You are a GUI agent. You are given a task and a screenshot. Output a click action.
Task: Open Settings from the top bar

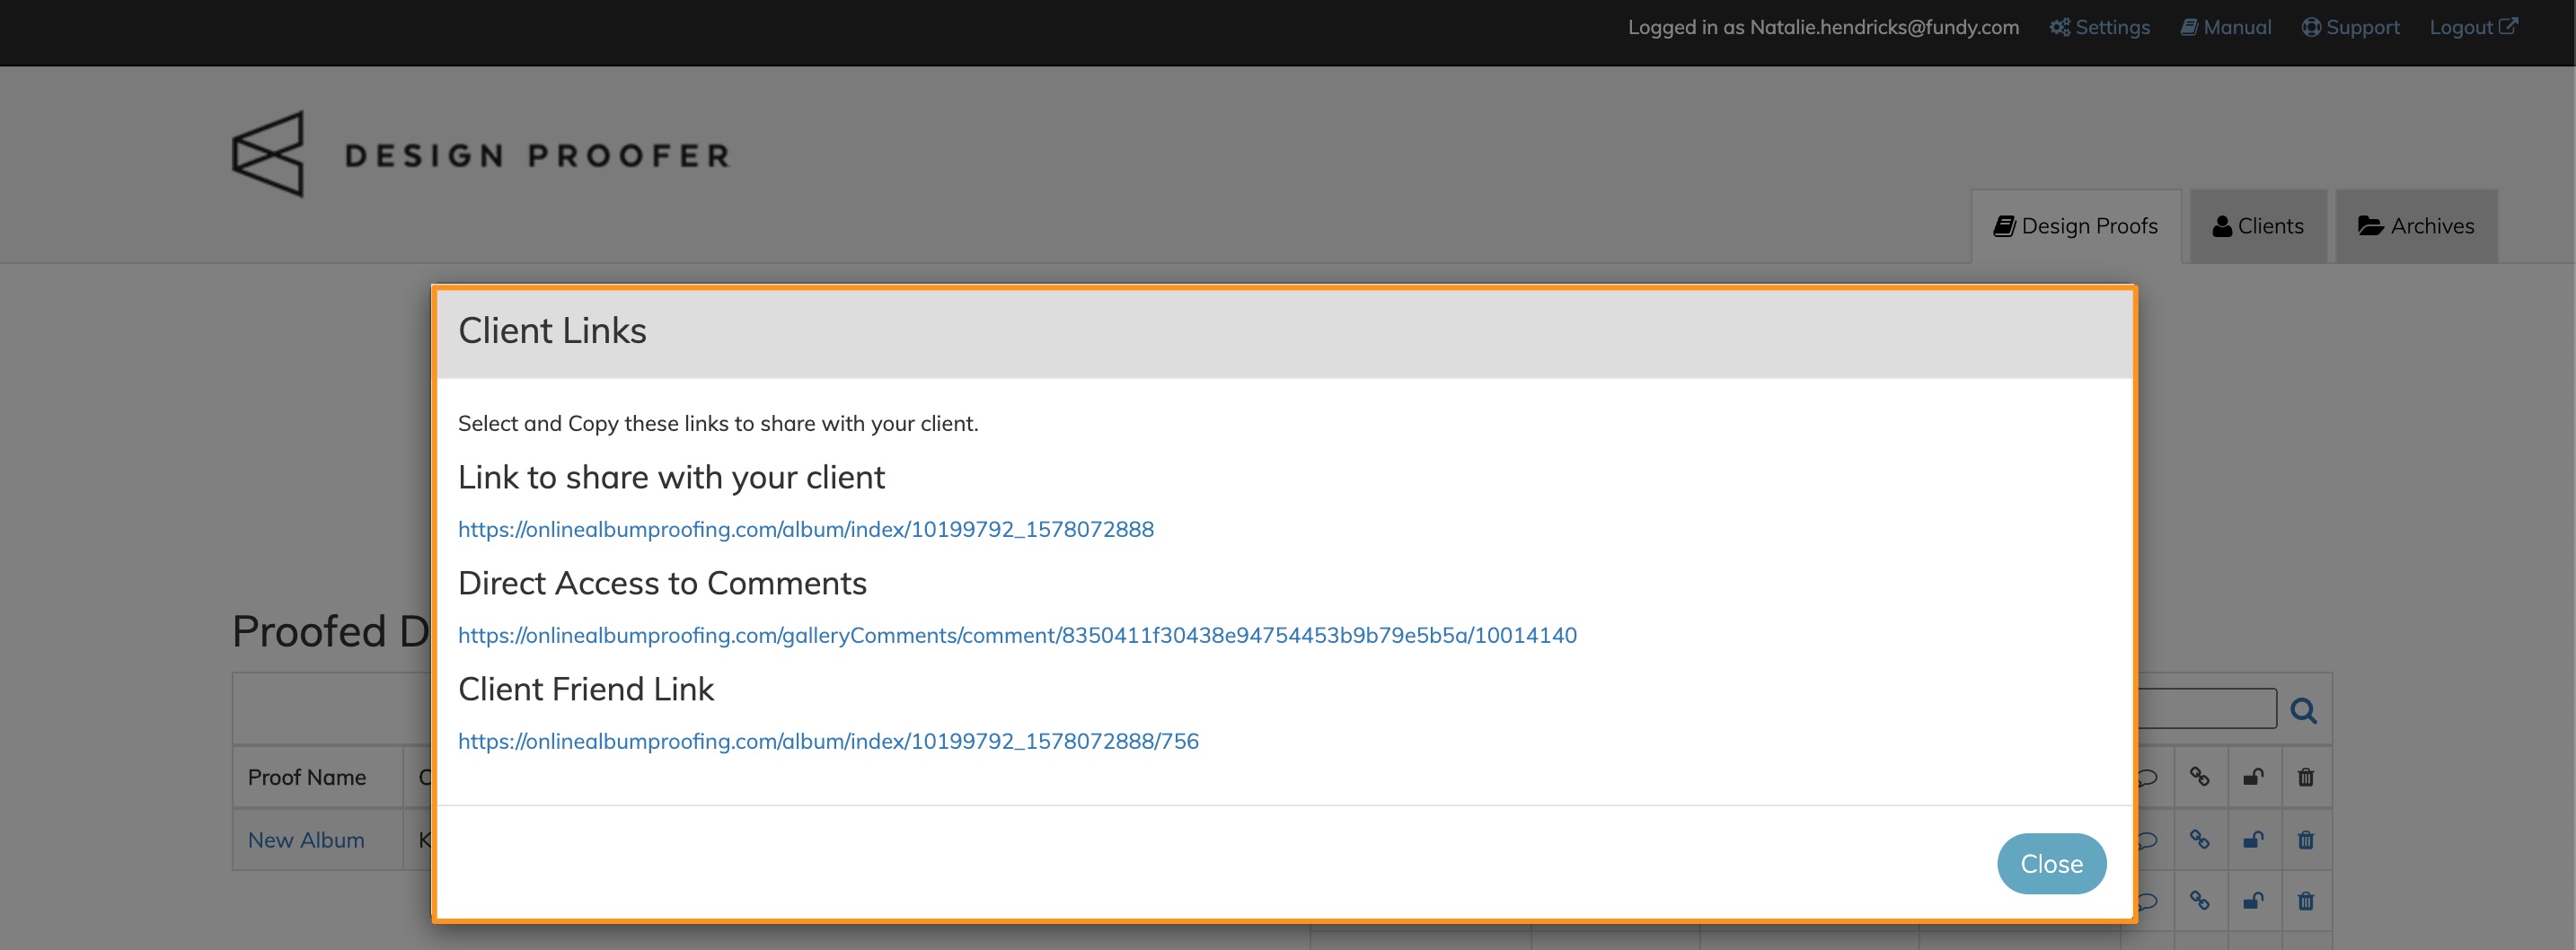pos(2099,27)
